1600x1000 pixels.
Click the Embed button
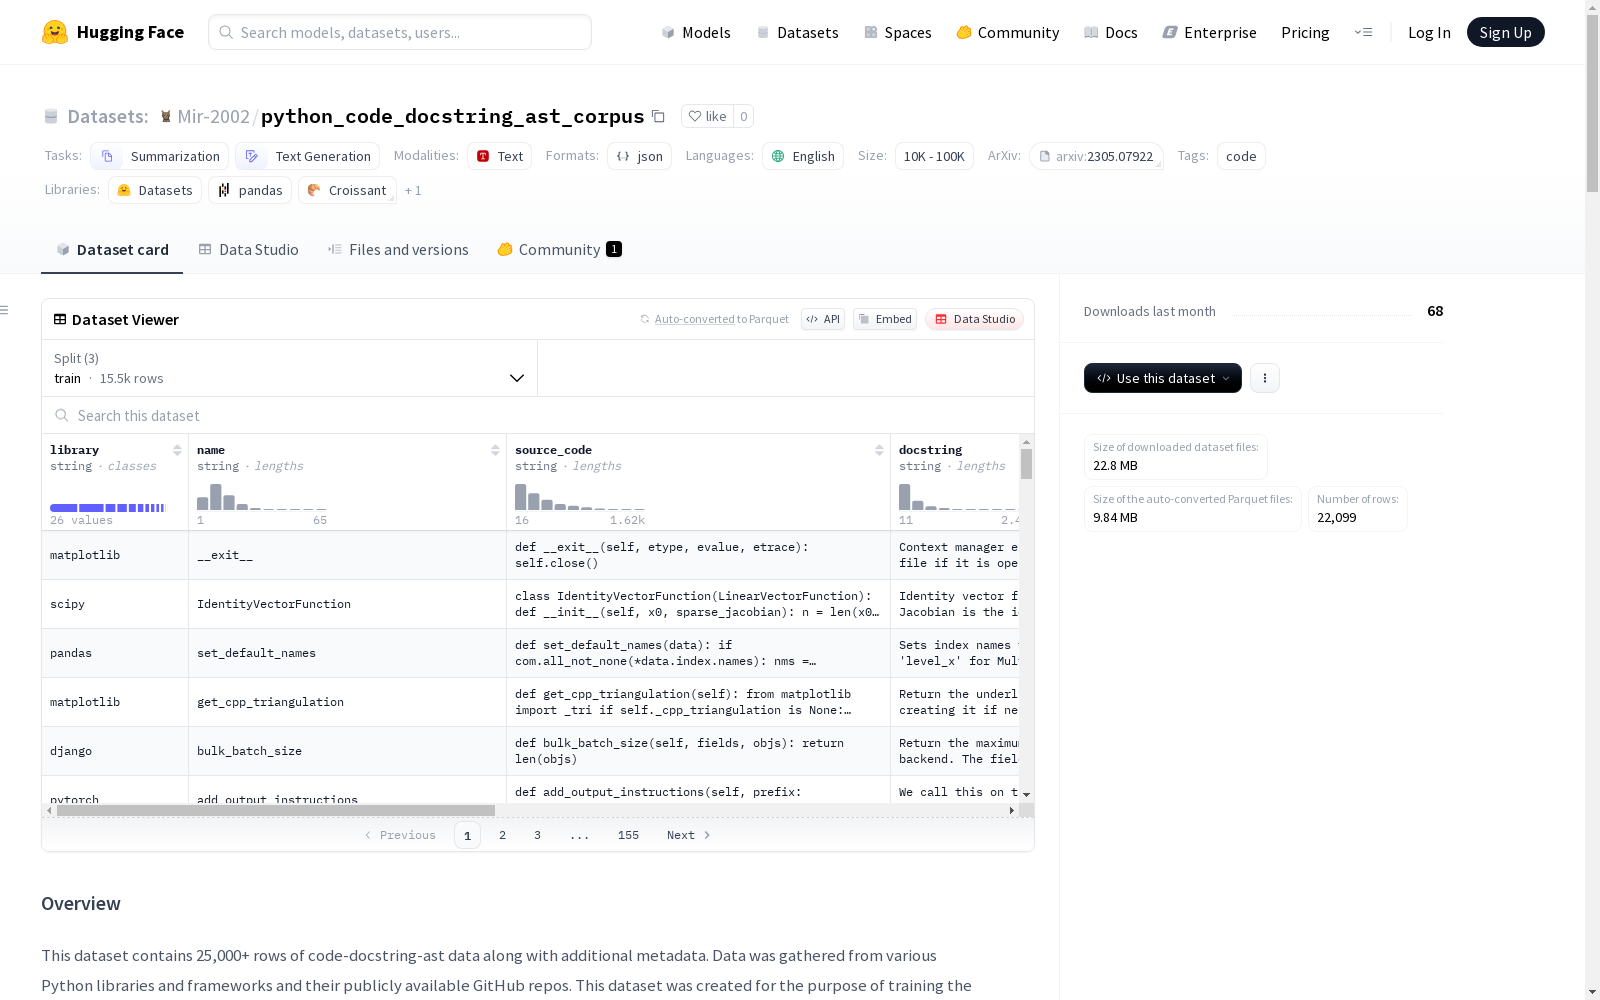885,319
